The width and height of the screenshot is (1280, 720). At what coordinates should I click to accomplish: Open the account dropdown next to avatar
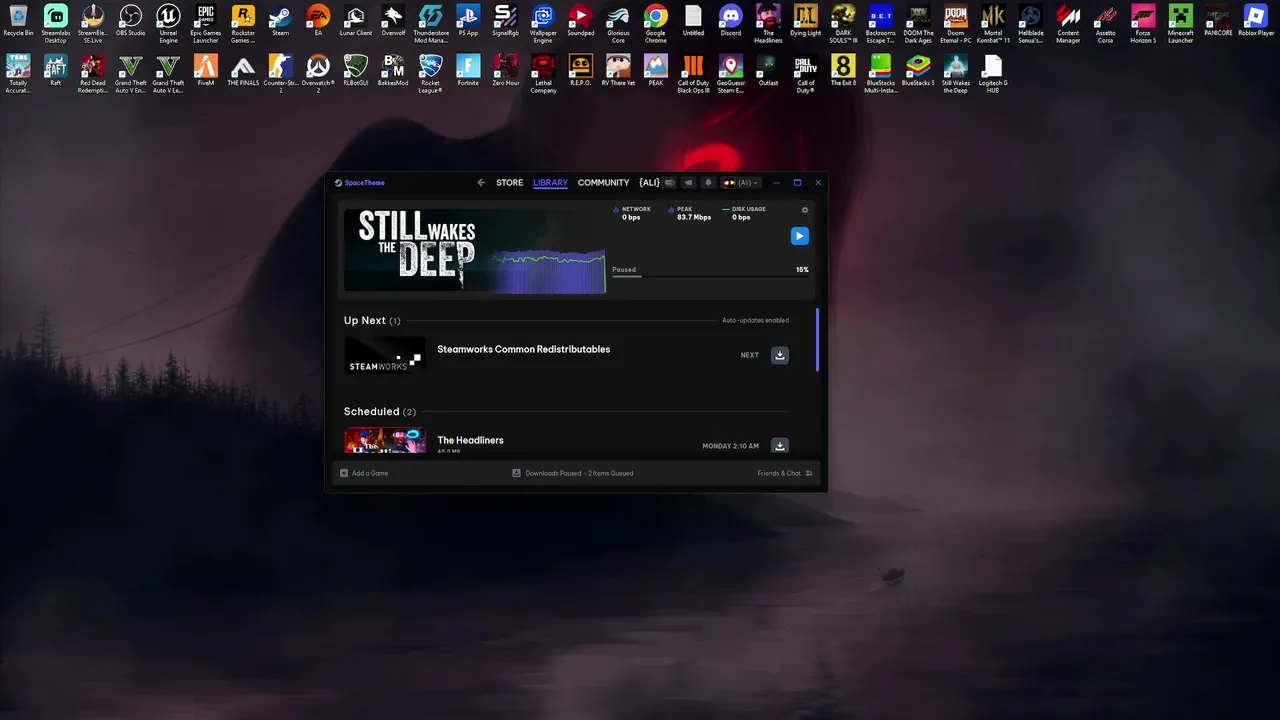(741, 183)
